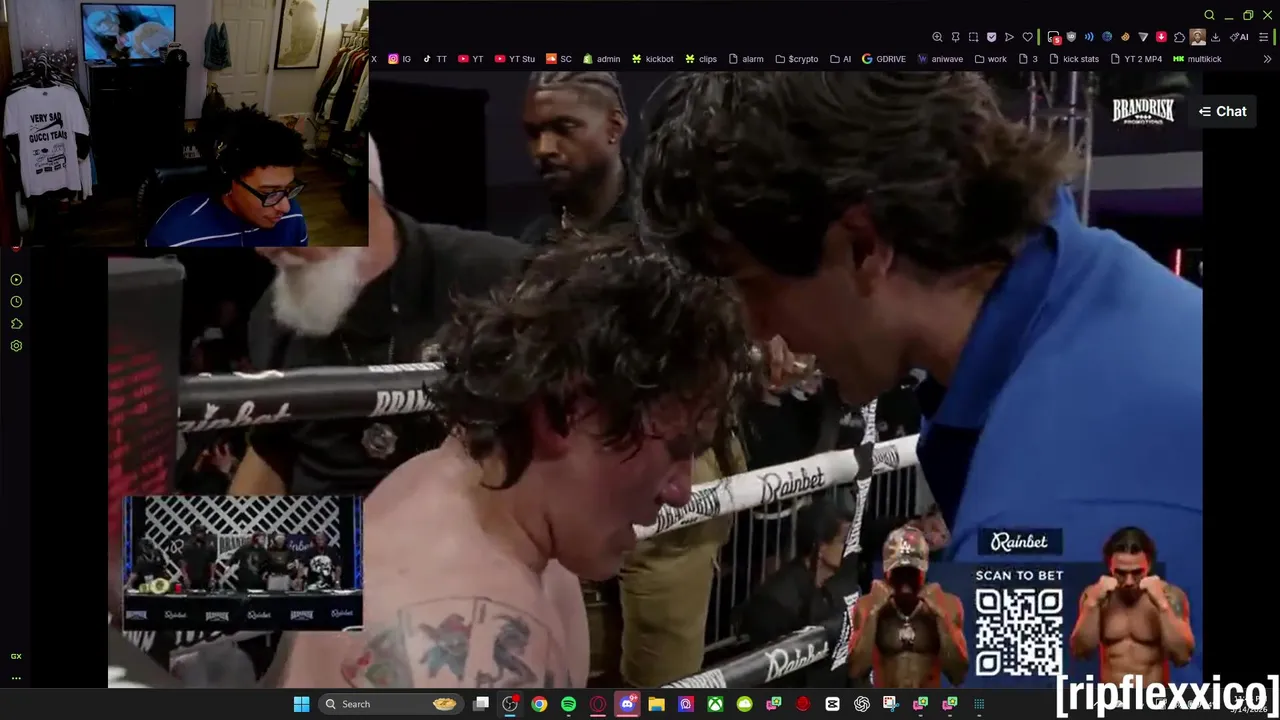This screenshot has height=720, width=1280.
Task: Open Google Chrome from taskbar
Action: [539, 704]
